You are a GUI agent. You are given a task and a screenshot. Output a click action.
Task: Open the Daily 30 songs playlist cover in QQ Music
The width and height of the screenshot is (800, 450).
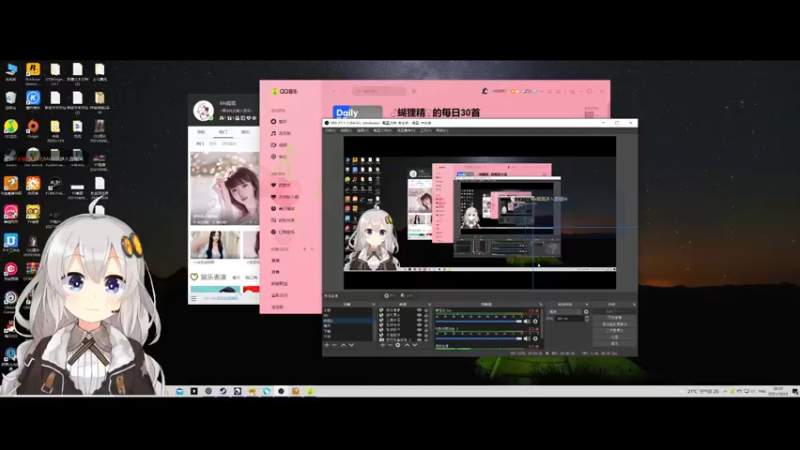[357, 113]
